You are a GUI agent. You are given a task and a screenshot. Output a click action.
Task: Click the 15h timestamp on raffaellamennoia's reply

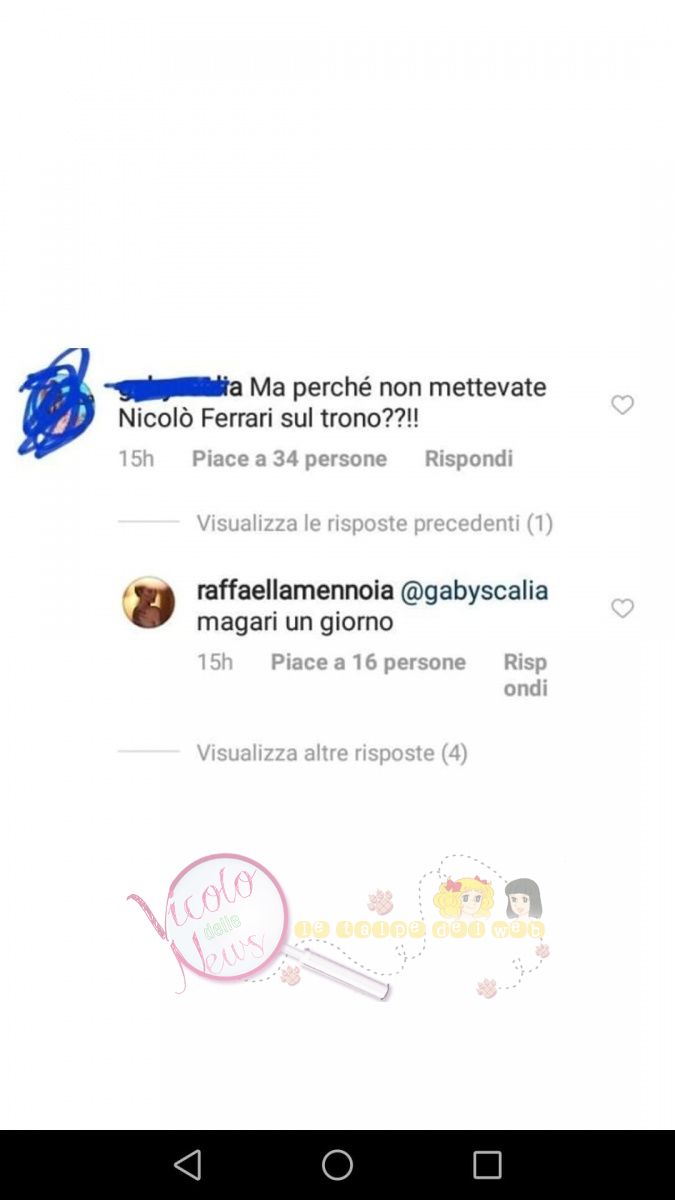(214, 662)
